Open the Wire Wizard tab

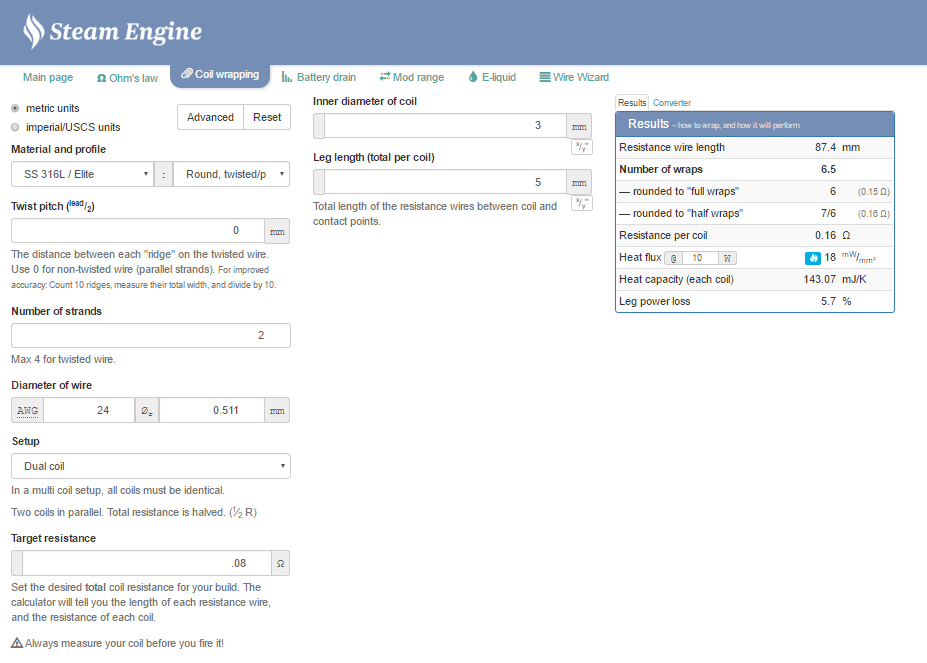[574, 77]
